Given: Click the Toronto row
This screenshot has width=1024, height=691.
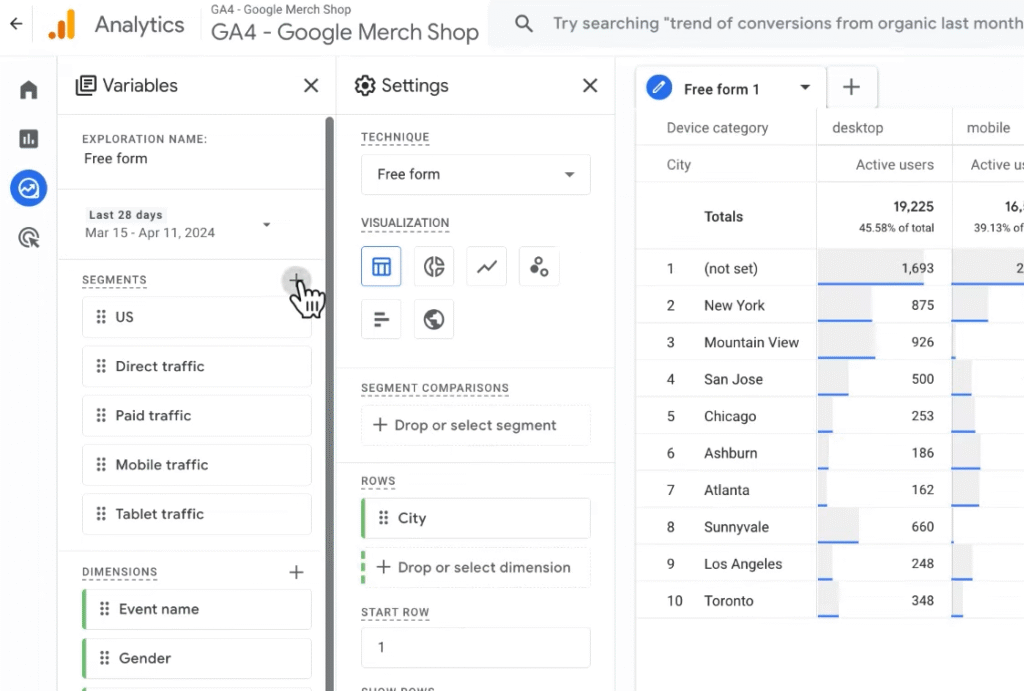Looking at the screenshot, I should pos(830,601).
